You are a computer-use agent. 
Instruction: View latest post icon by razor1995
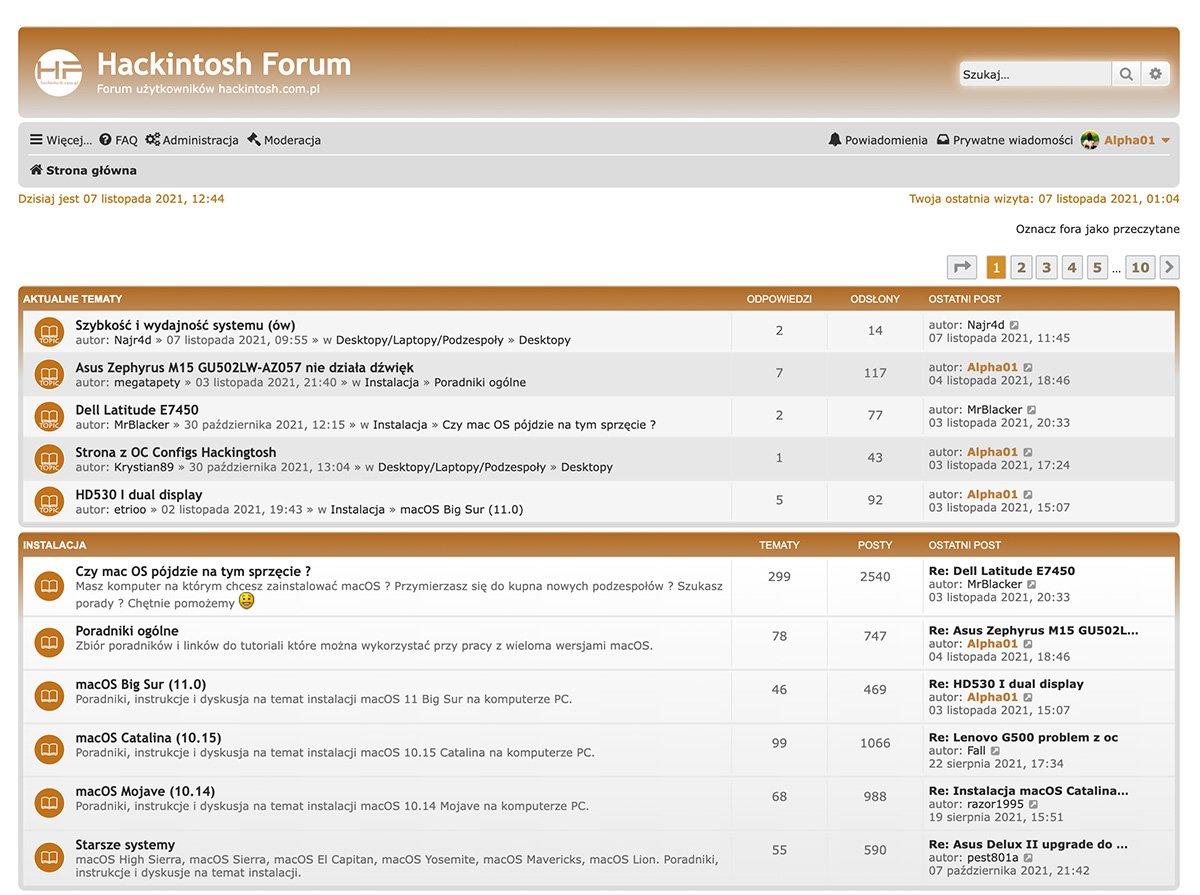1034,804
